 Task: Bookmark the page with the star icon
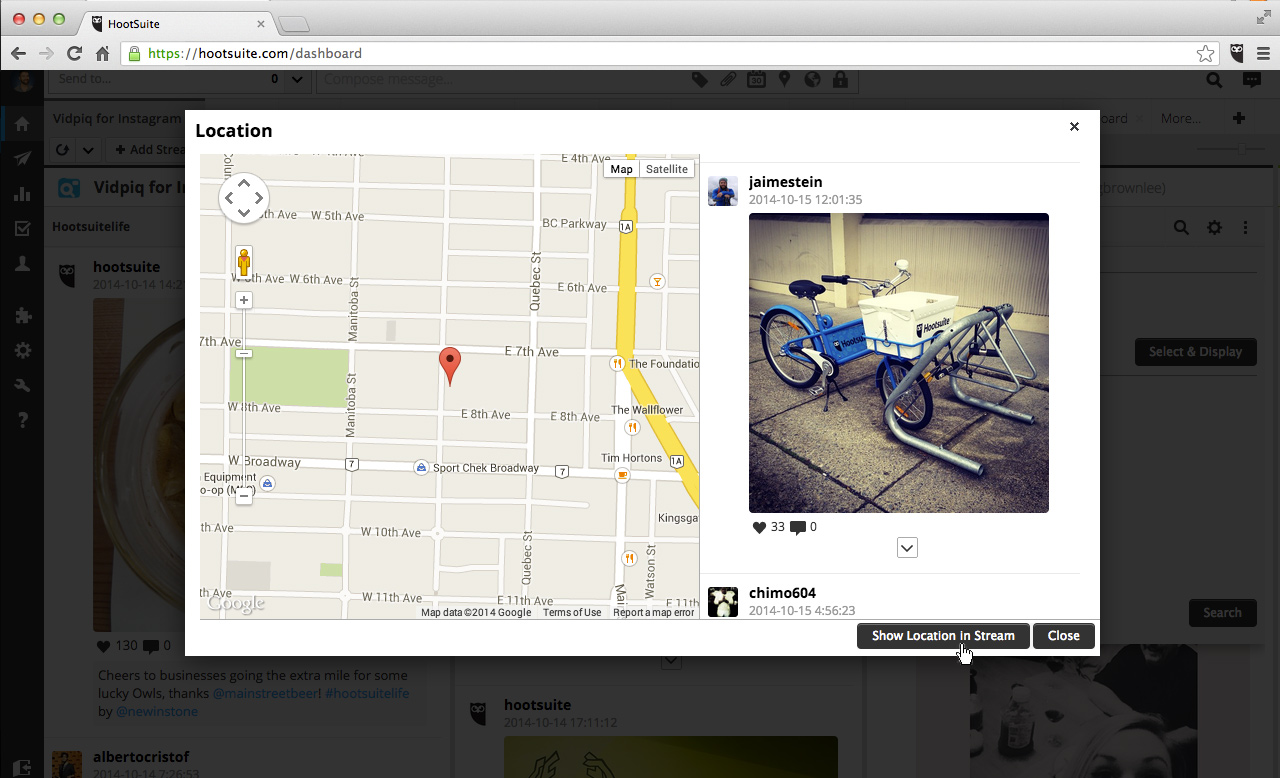click(x=1206, y=53)
